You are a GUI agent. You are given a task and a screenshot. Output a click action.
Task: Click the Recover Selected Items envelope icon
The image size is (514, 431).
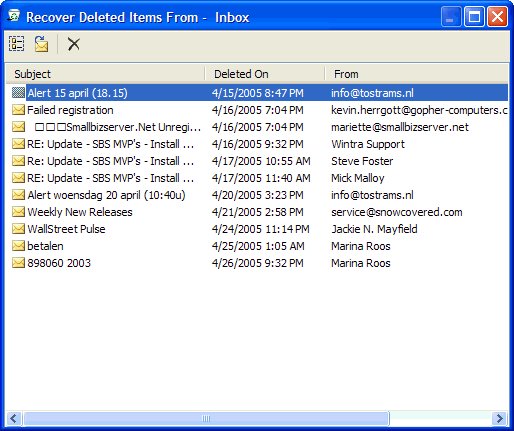(x=42, y=44)
